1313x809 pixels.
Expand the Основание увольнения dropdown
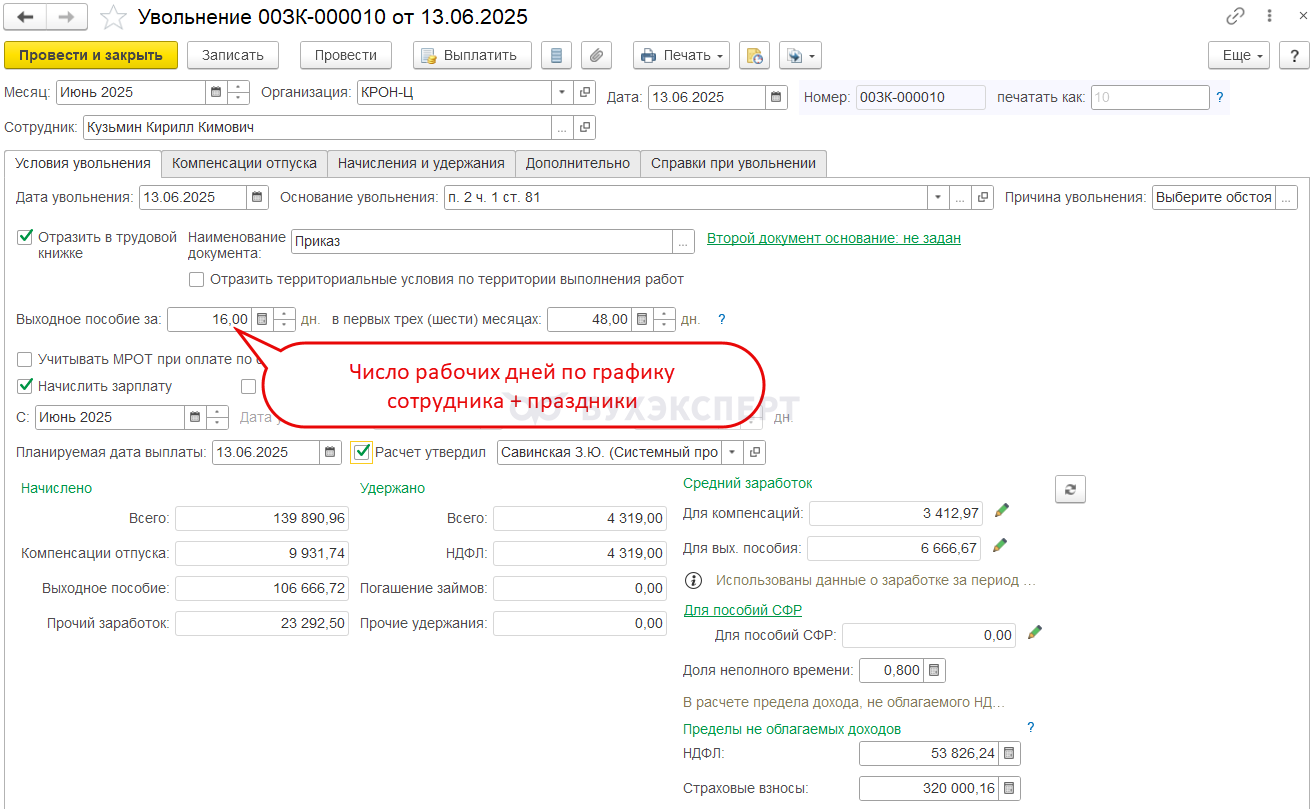[938, 197]
